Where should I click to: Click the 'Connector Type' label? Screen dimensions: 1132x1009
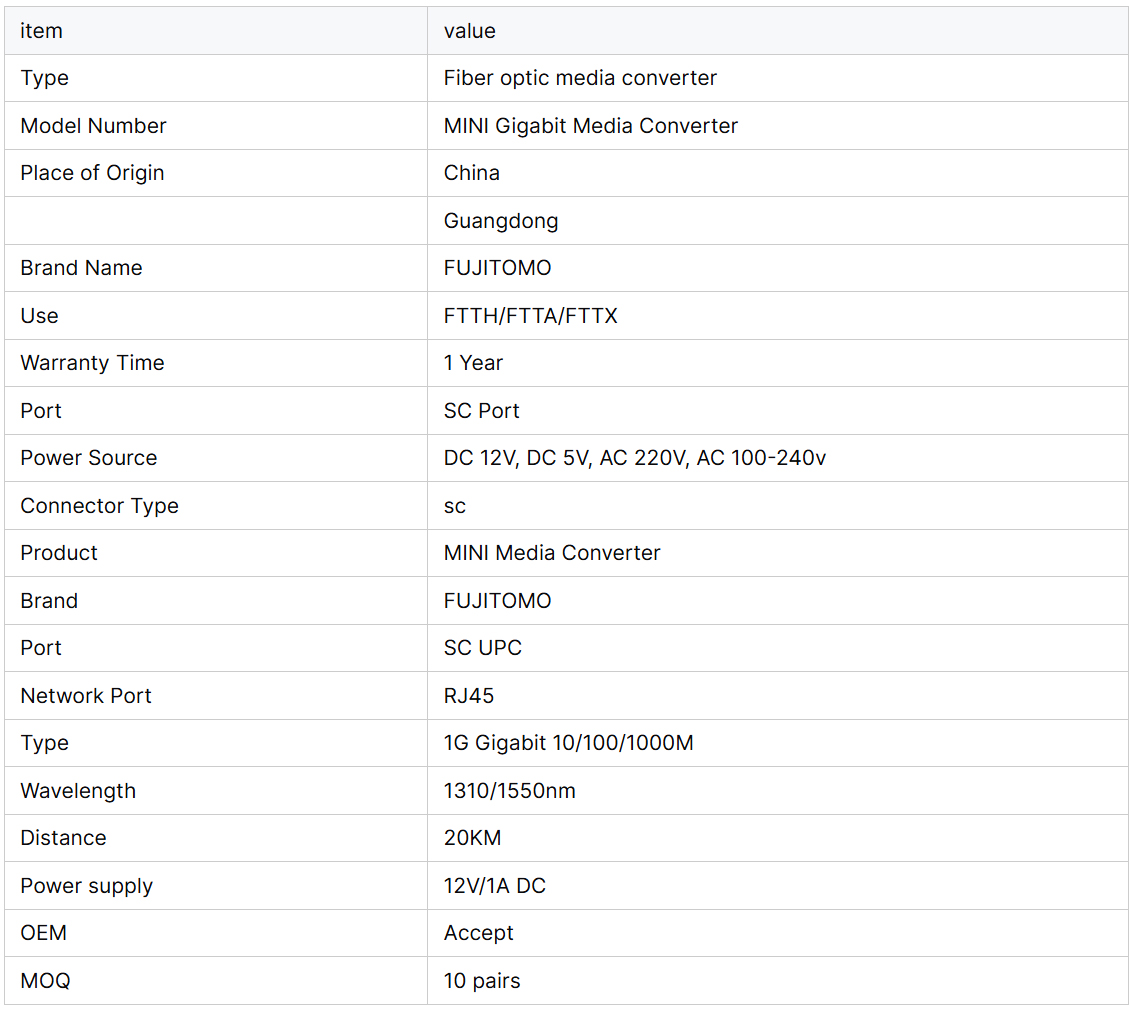tap(99, 506)
